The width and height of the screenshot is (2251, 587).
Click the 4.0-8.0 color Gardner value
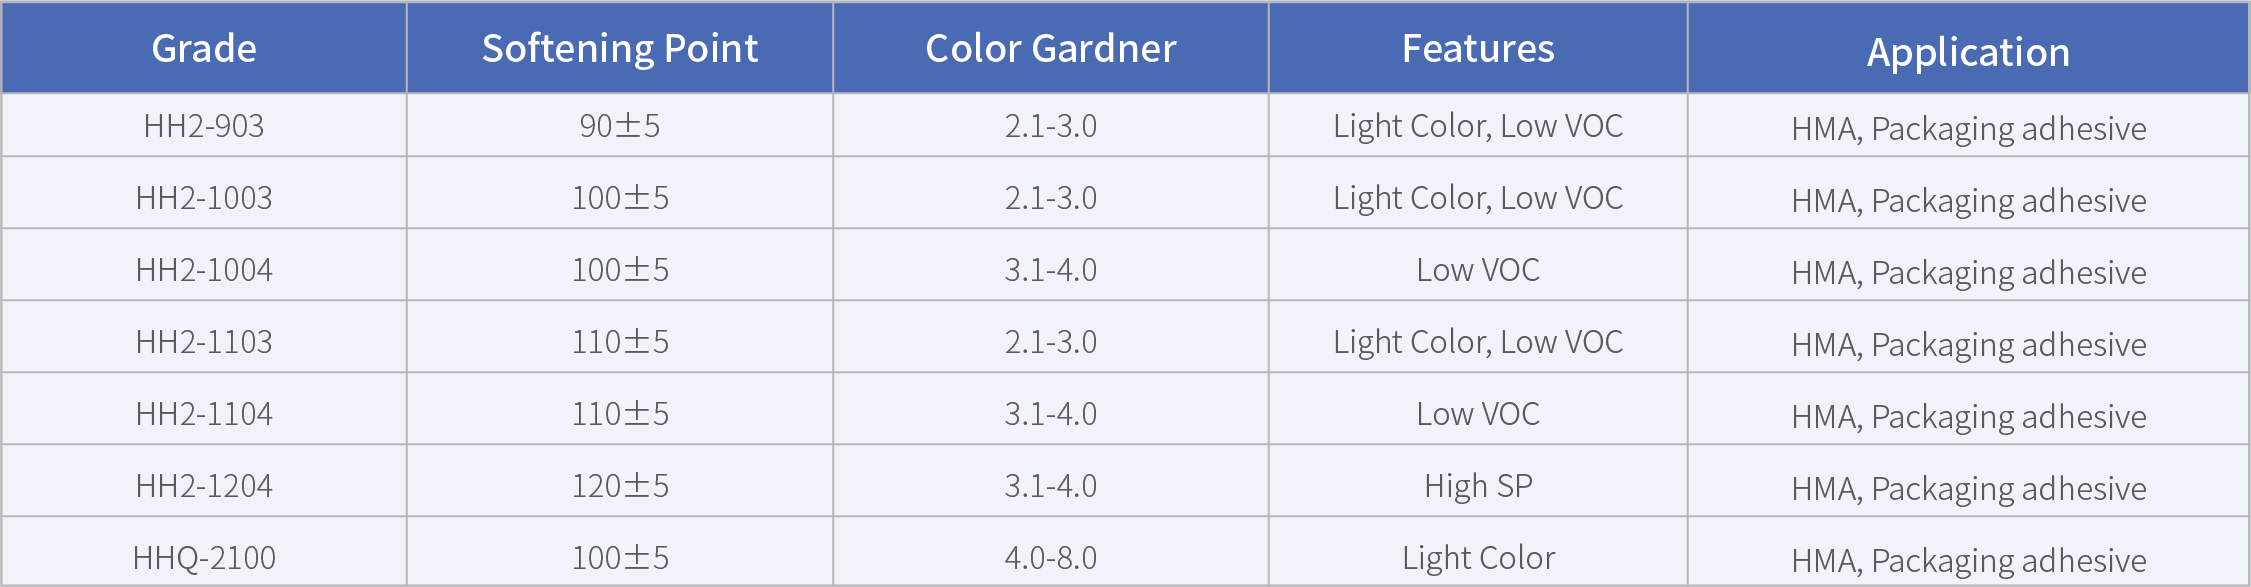tap(1050, 558)
